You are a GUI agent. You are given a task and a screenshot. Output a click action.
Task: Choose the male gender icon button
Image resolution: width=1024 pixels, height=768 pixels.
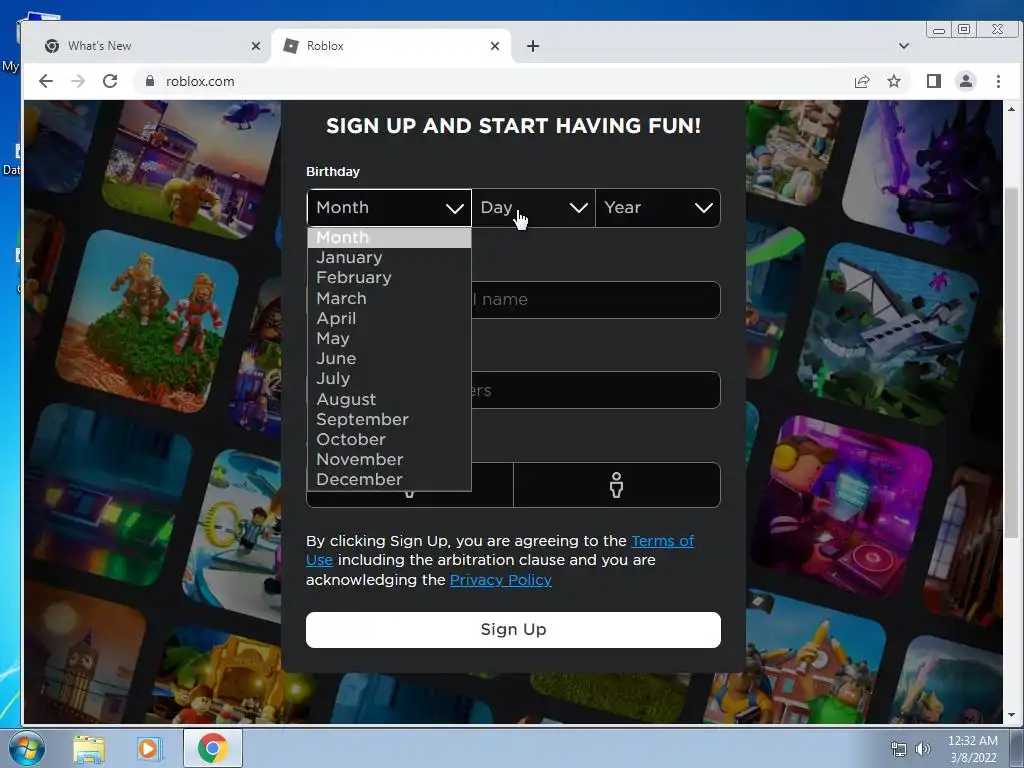click(x=616, y=485)
